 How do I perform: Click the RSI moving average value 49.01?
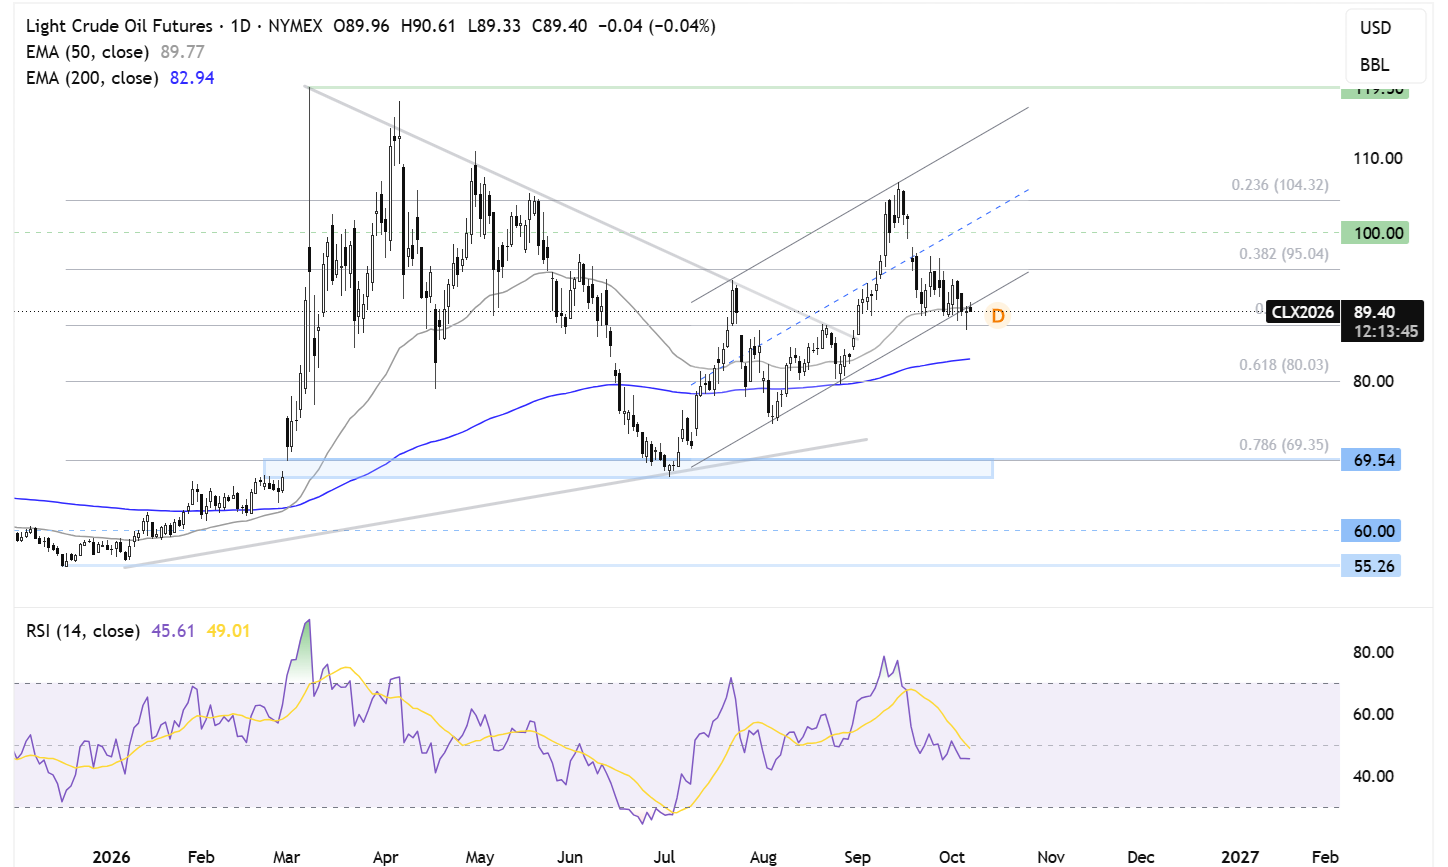pyautogui.click(x=228, y=631)
